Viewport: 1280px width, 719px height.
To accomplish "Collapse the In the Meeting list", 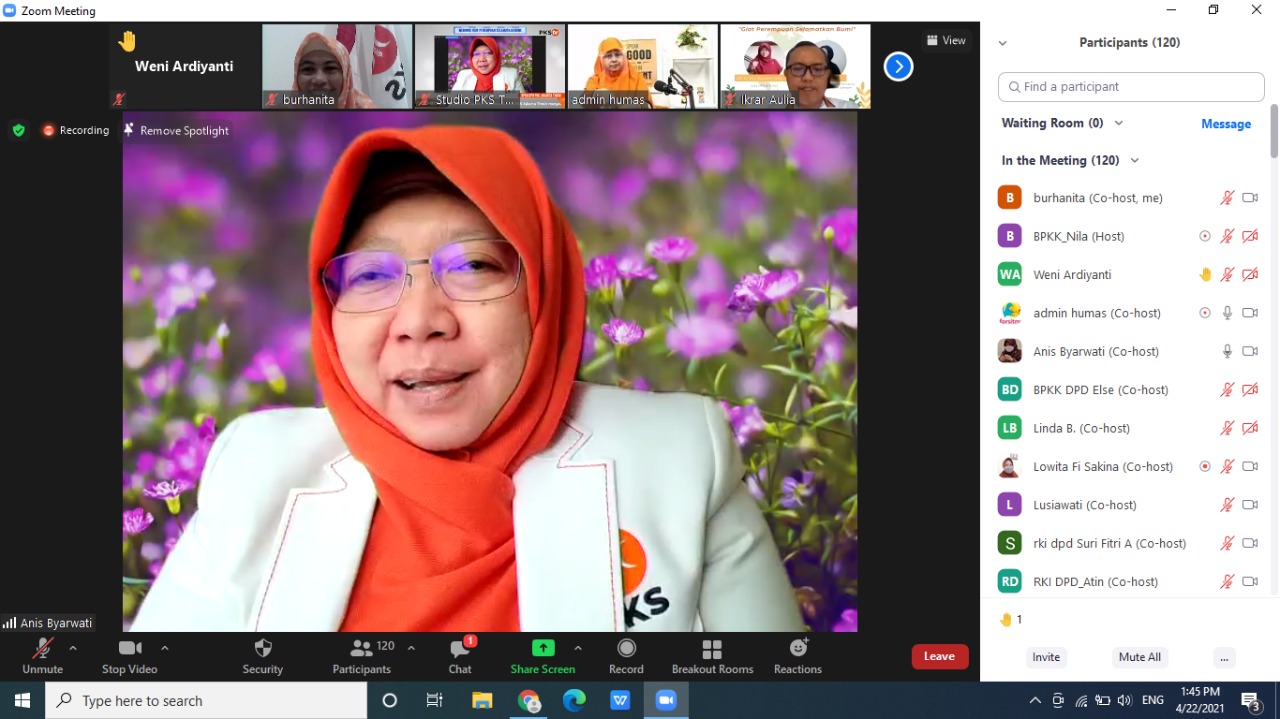I will coord(1134,160).
